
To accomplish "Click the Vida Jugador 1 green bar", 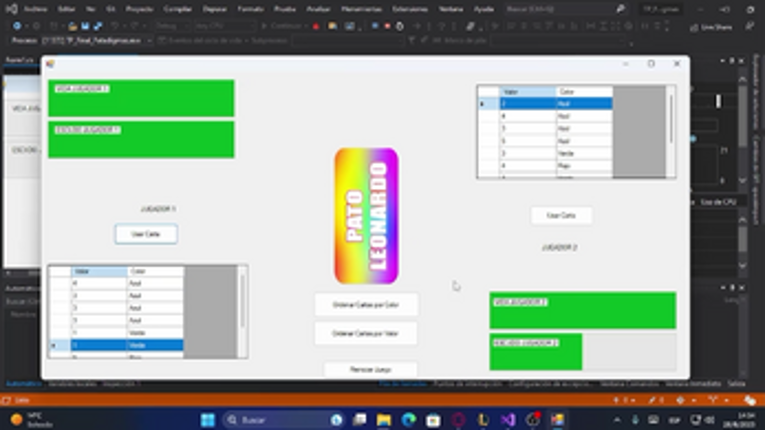I will coord(141,98).
